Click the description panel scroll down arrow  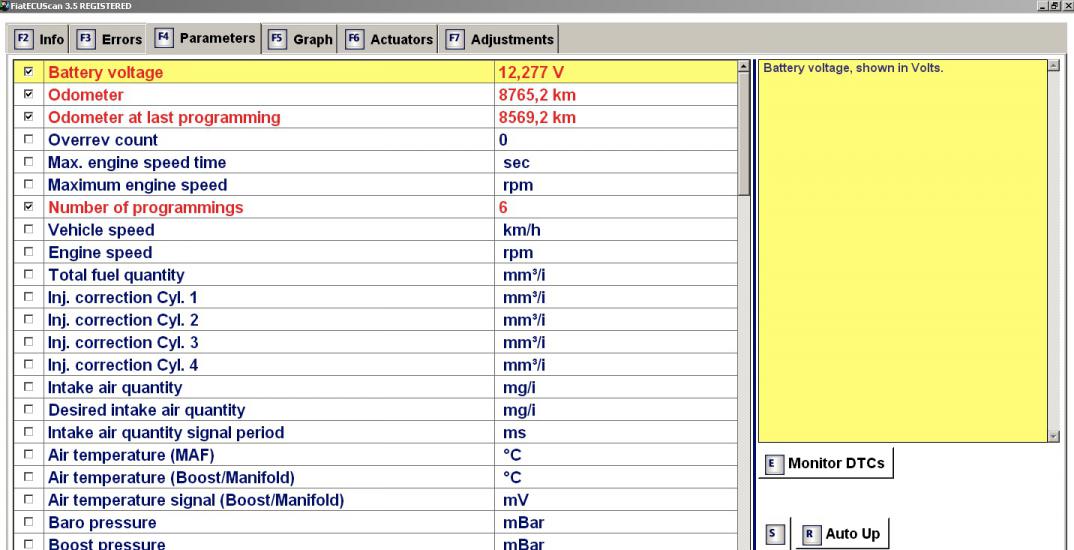coord(1053,436)
